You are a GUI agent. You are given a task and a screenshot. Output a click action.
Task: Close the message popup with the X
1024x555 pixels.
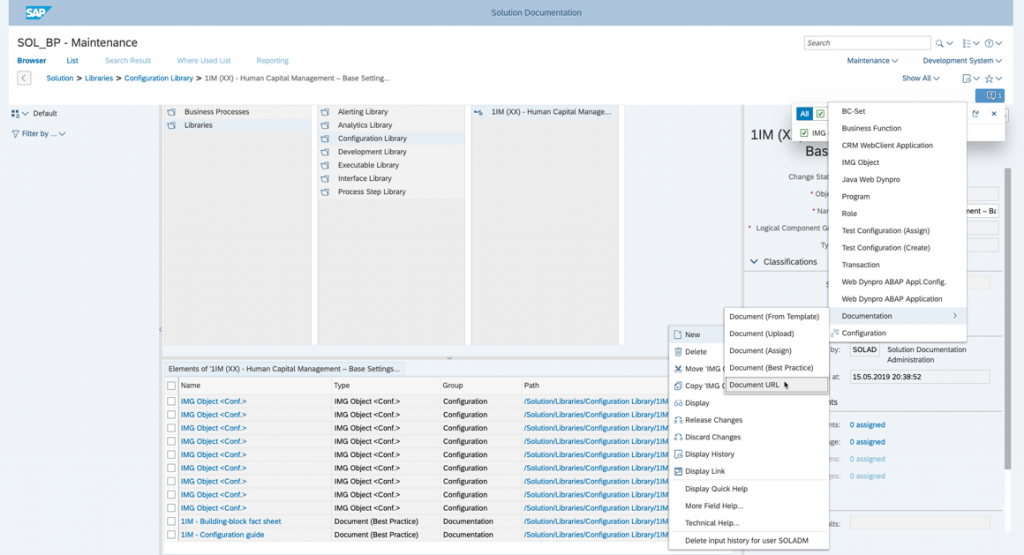point(994,114)
